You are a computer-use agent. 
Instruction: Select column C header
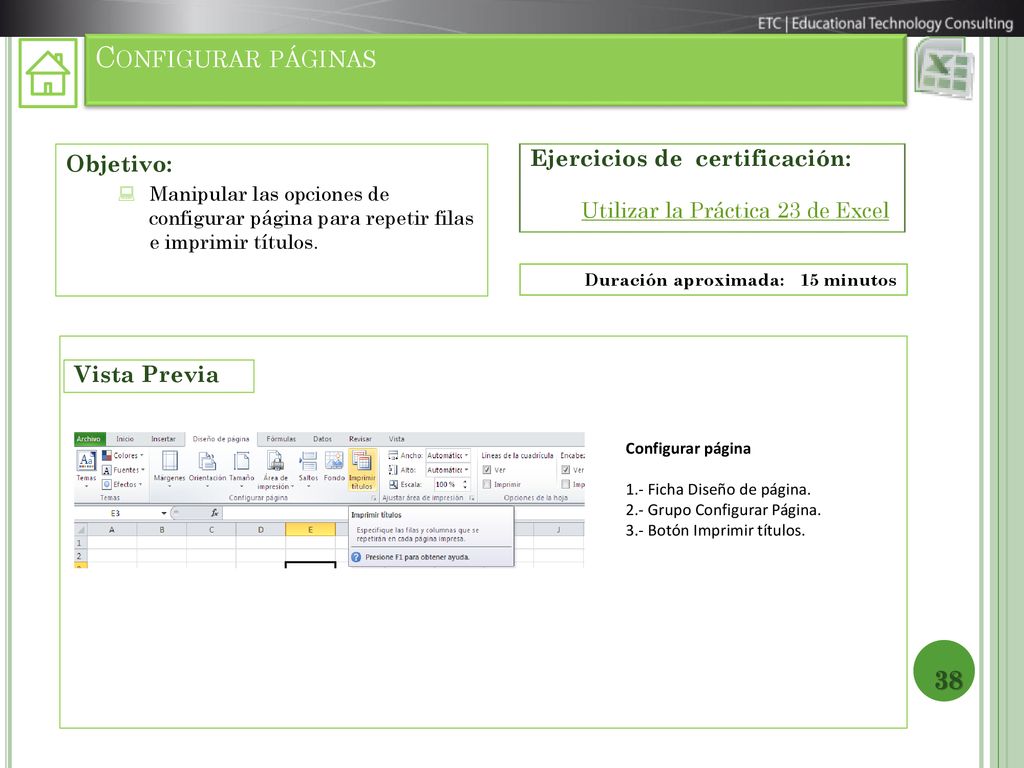211,530
